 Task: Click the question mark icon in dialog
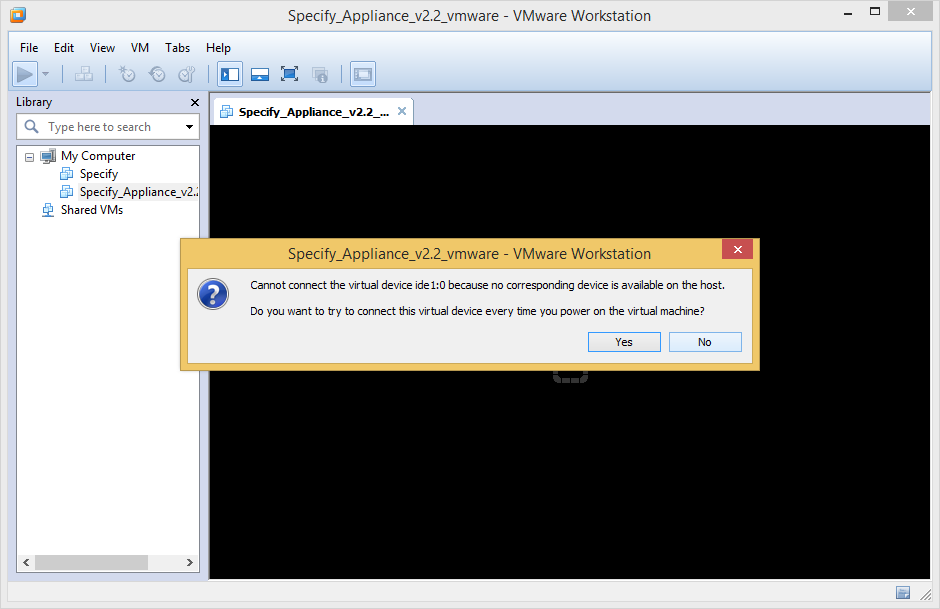[213, 294]
